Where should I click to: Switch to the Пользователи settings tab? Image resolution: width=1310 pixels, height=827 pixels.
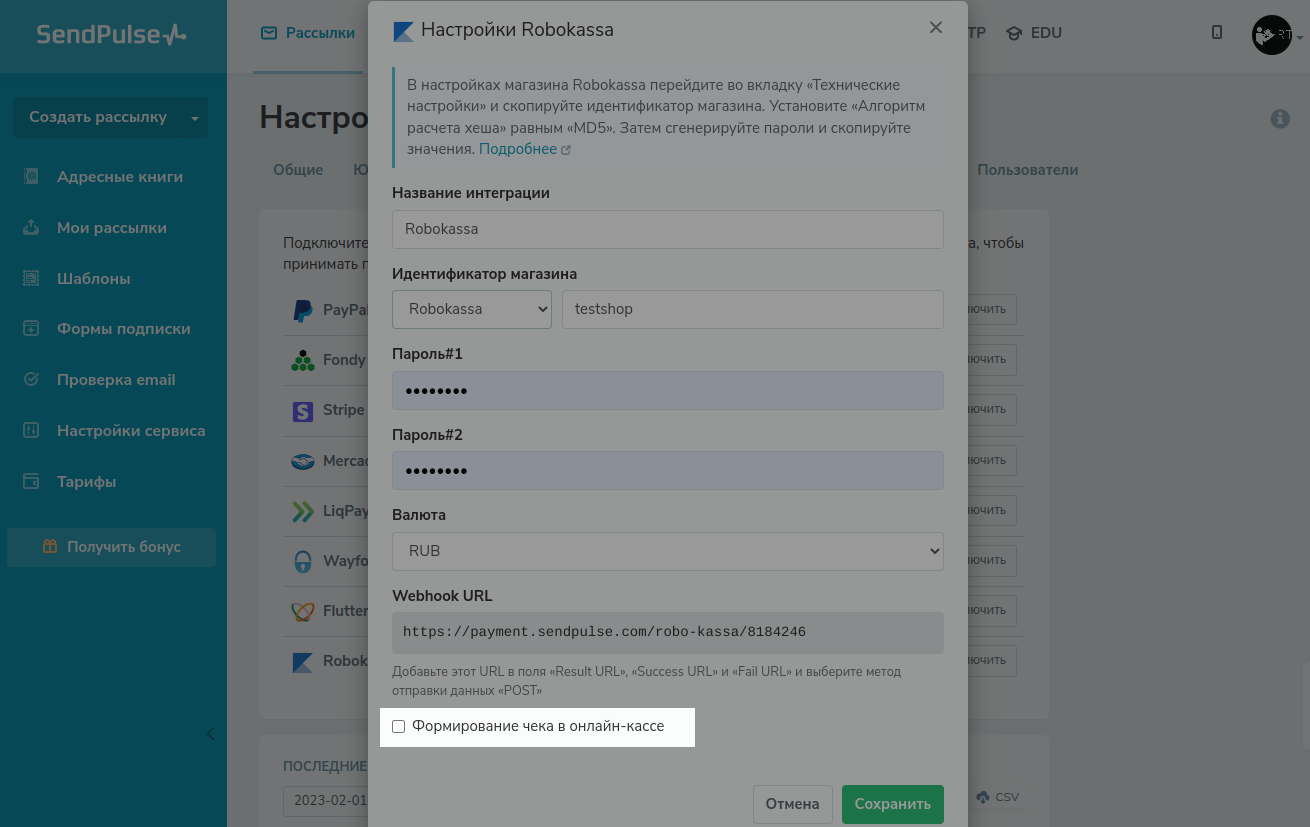point(1028,170)
